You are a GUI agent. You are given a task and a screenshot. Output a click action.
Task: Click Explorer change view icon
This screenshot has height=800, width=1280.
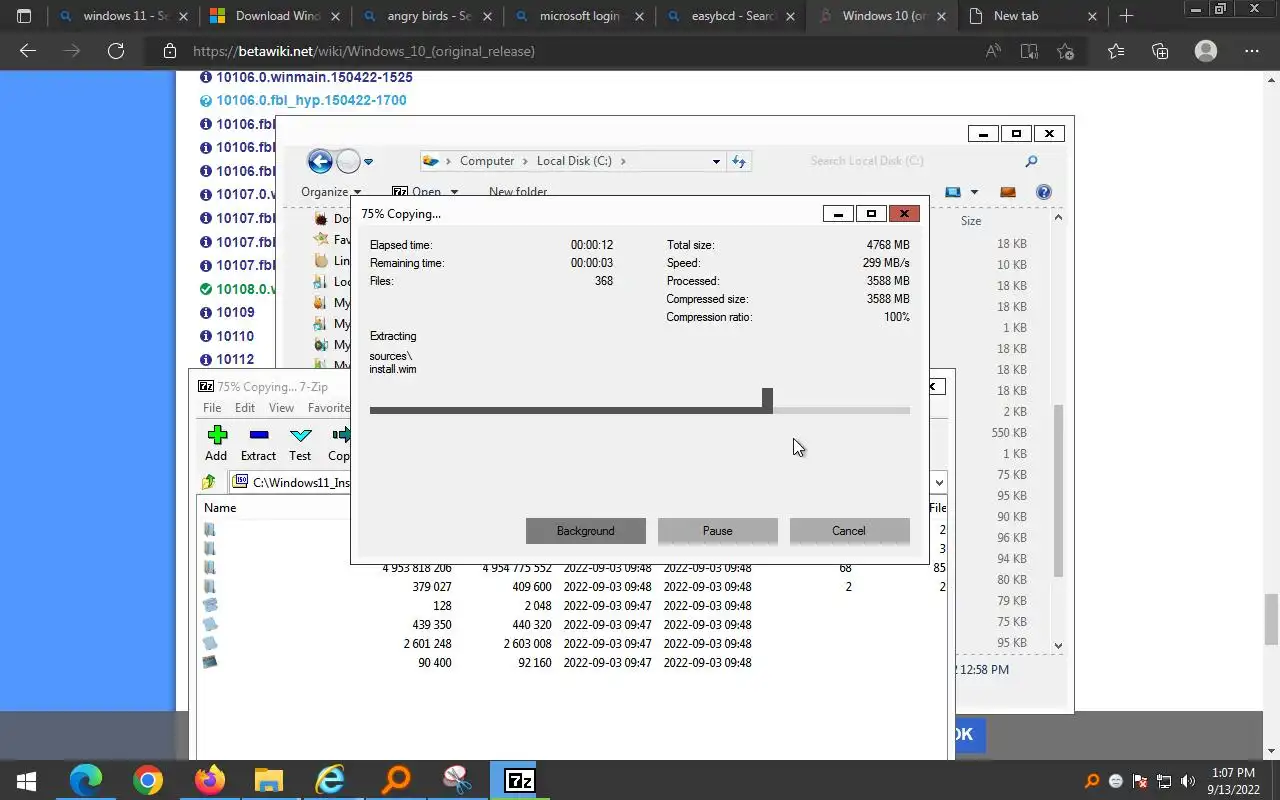pyautogui.click(x=953, y=192)
